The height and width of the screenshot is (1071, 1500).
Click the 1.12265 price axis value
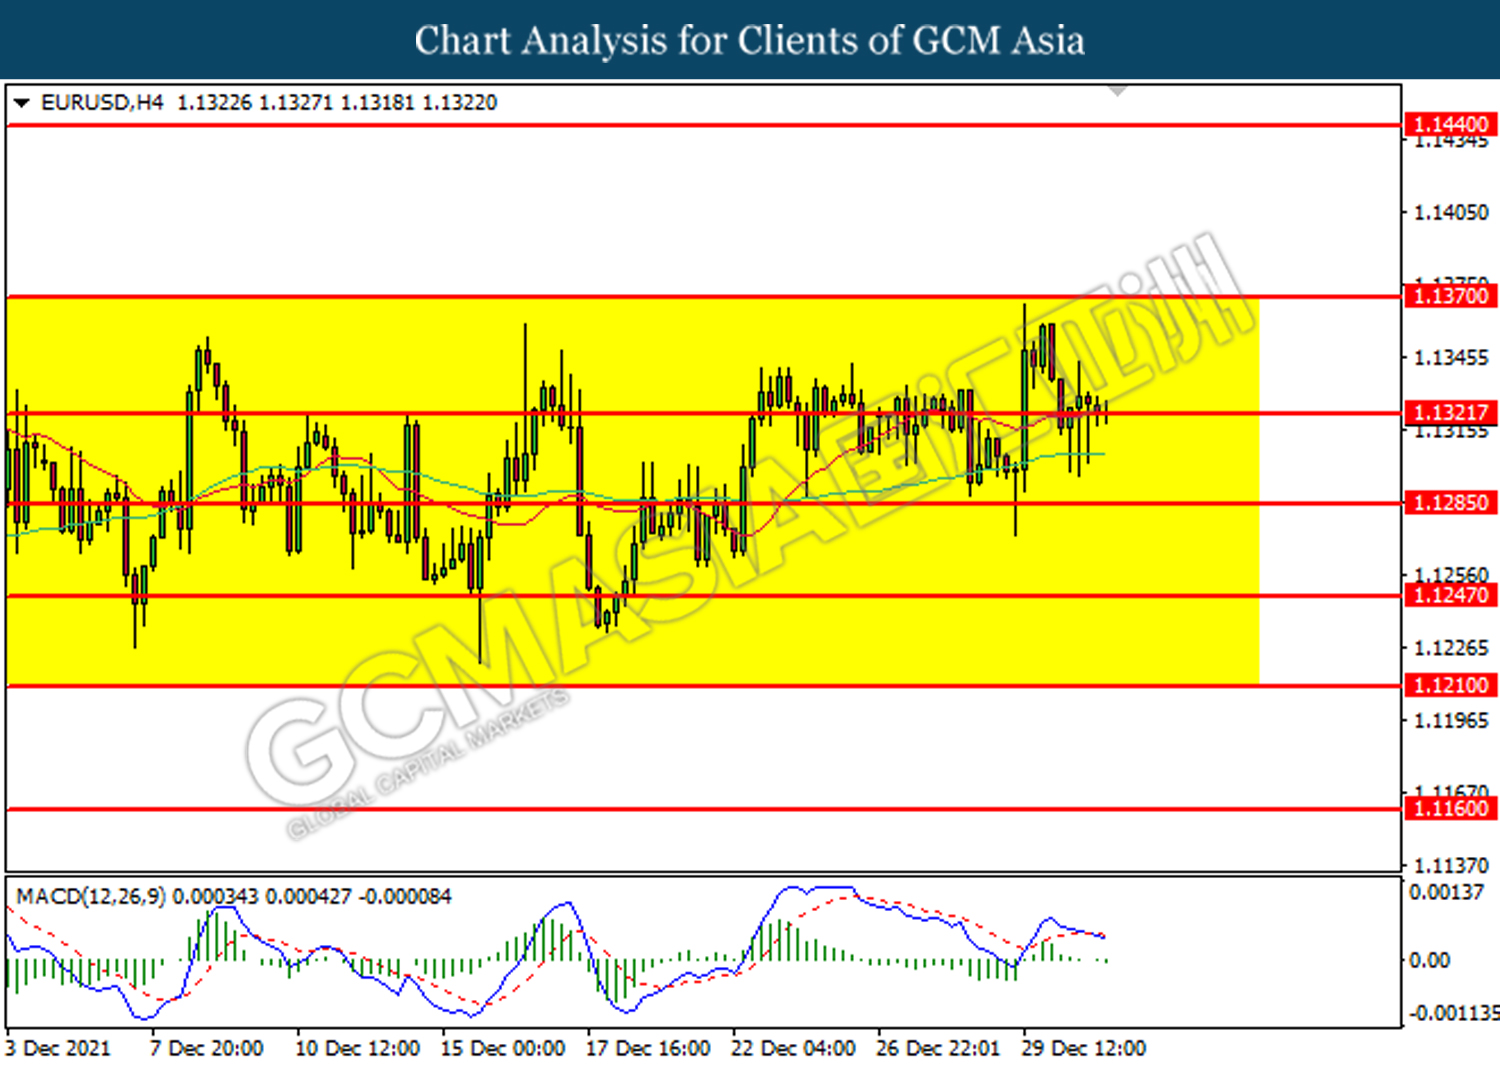[x=1451, y=649]
